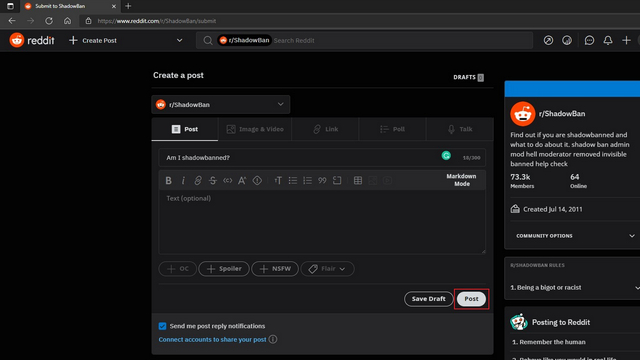The height and width of the screenshot is (360, 640).
Task: Switch to the Talk tab
Action: [460, 129]
